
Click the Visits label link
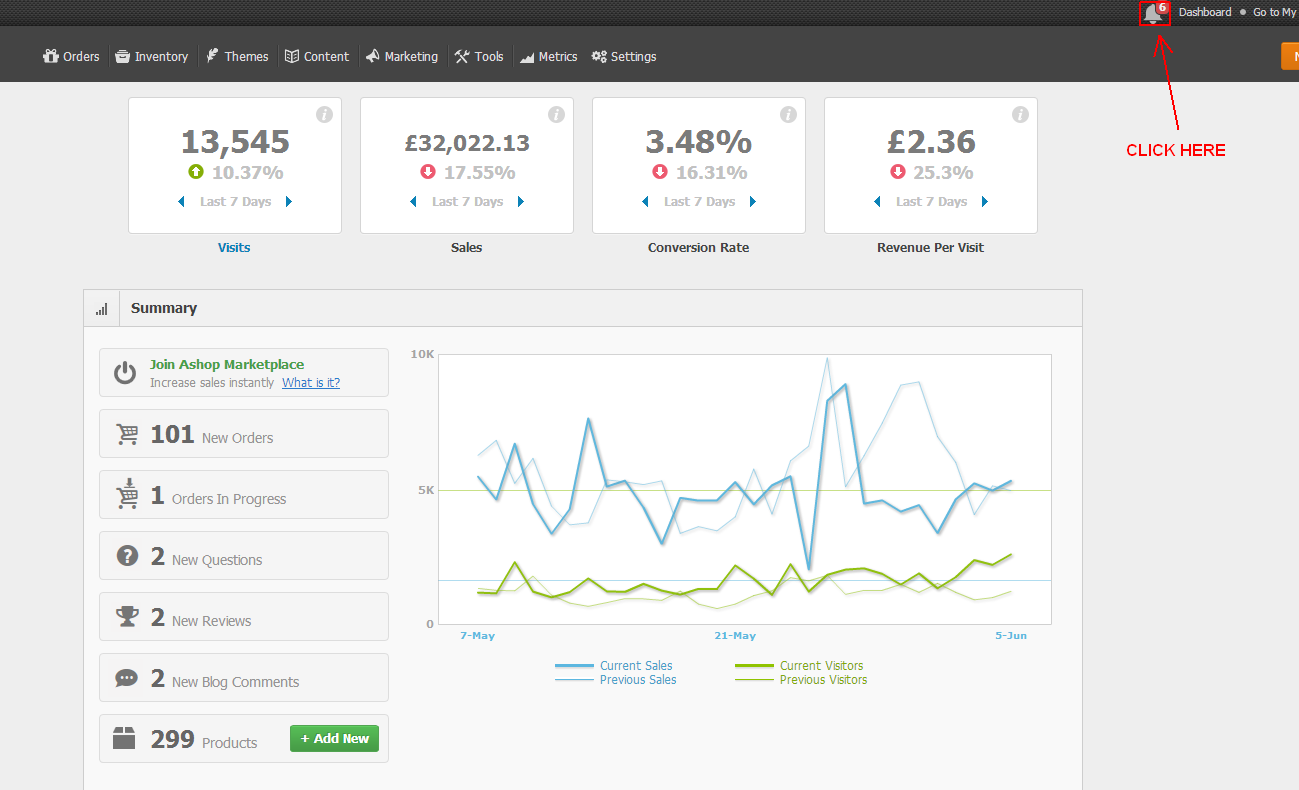click(x=234, y=247)
